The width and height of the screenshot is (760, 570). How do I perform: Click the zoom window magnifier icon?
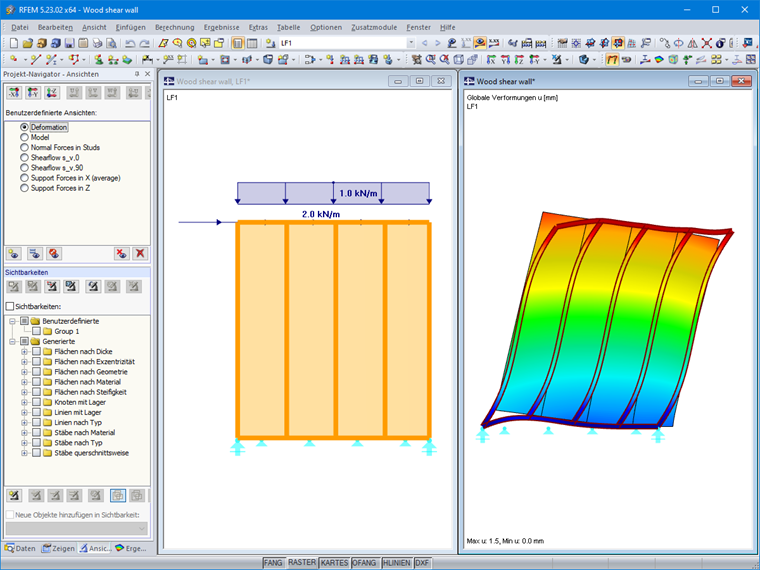pyautogui.click(x=430, y=60)
